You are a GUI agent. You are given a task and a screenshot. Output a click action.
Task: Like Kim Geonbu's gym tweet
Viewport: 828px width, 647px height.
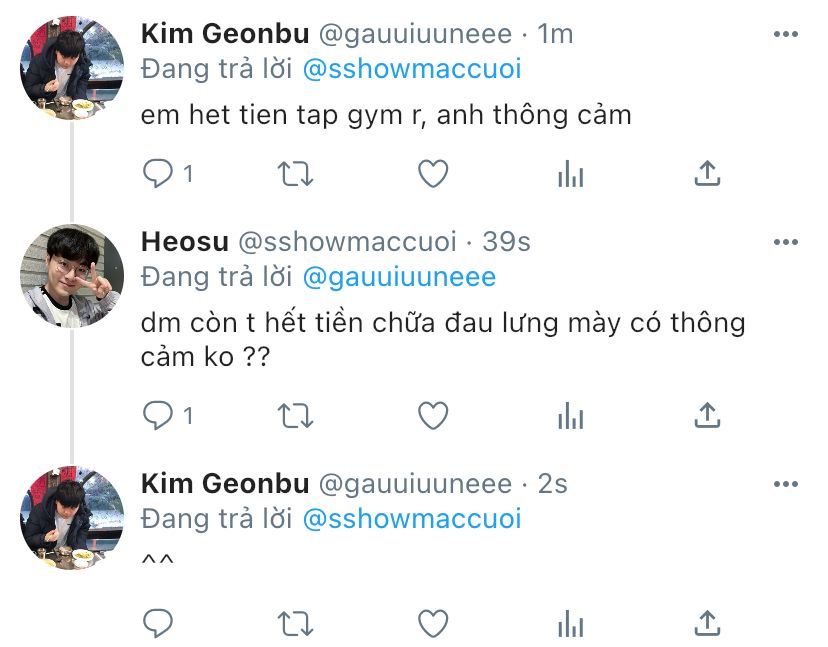(433, 173)
